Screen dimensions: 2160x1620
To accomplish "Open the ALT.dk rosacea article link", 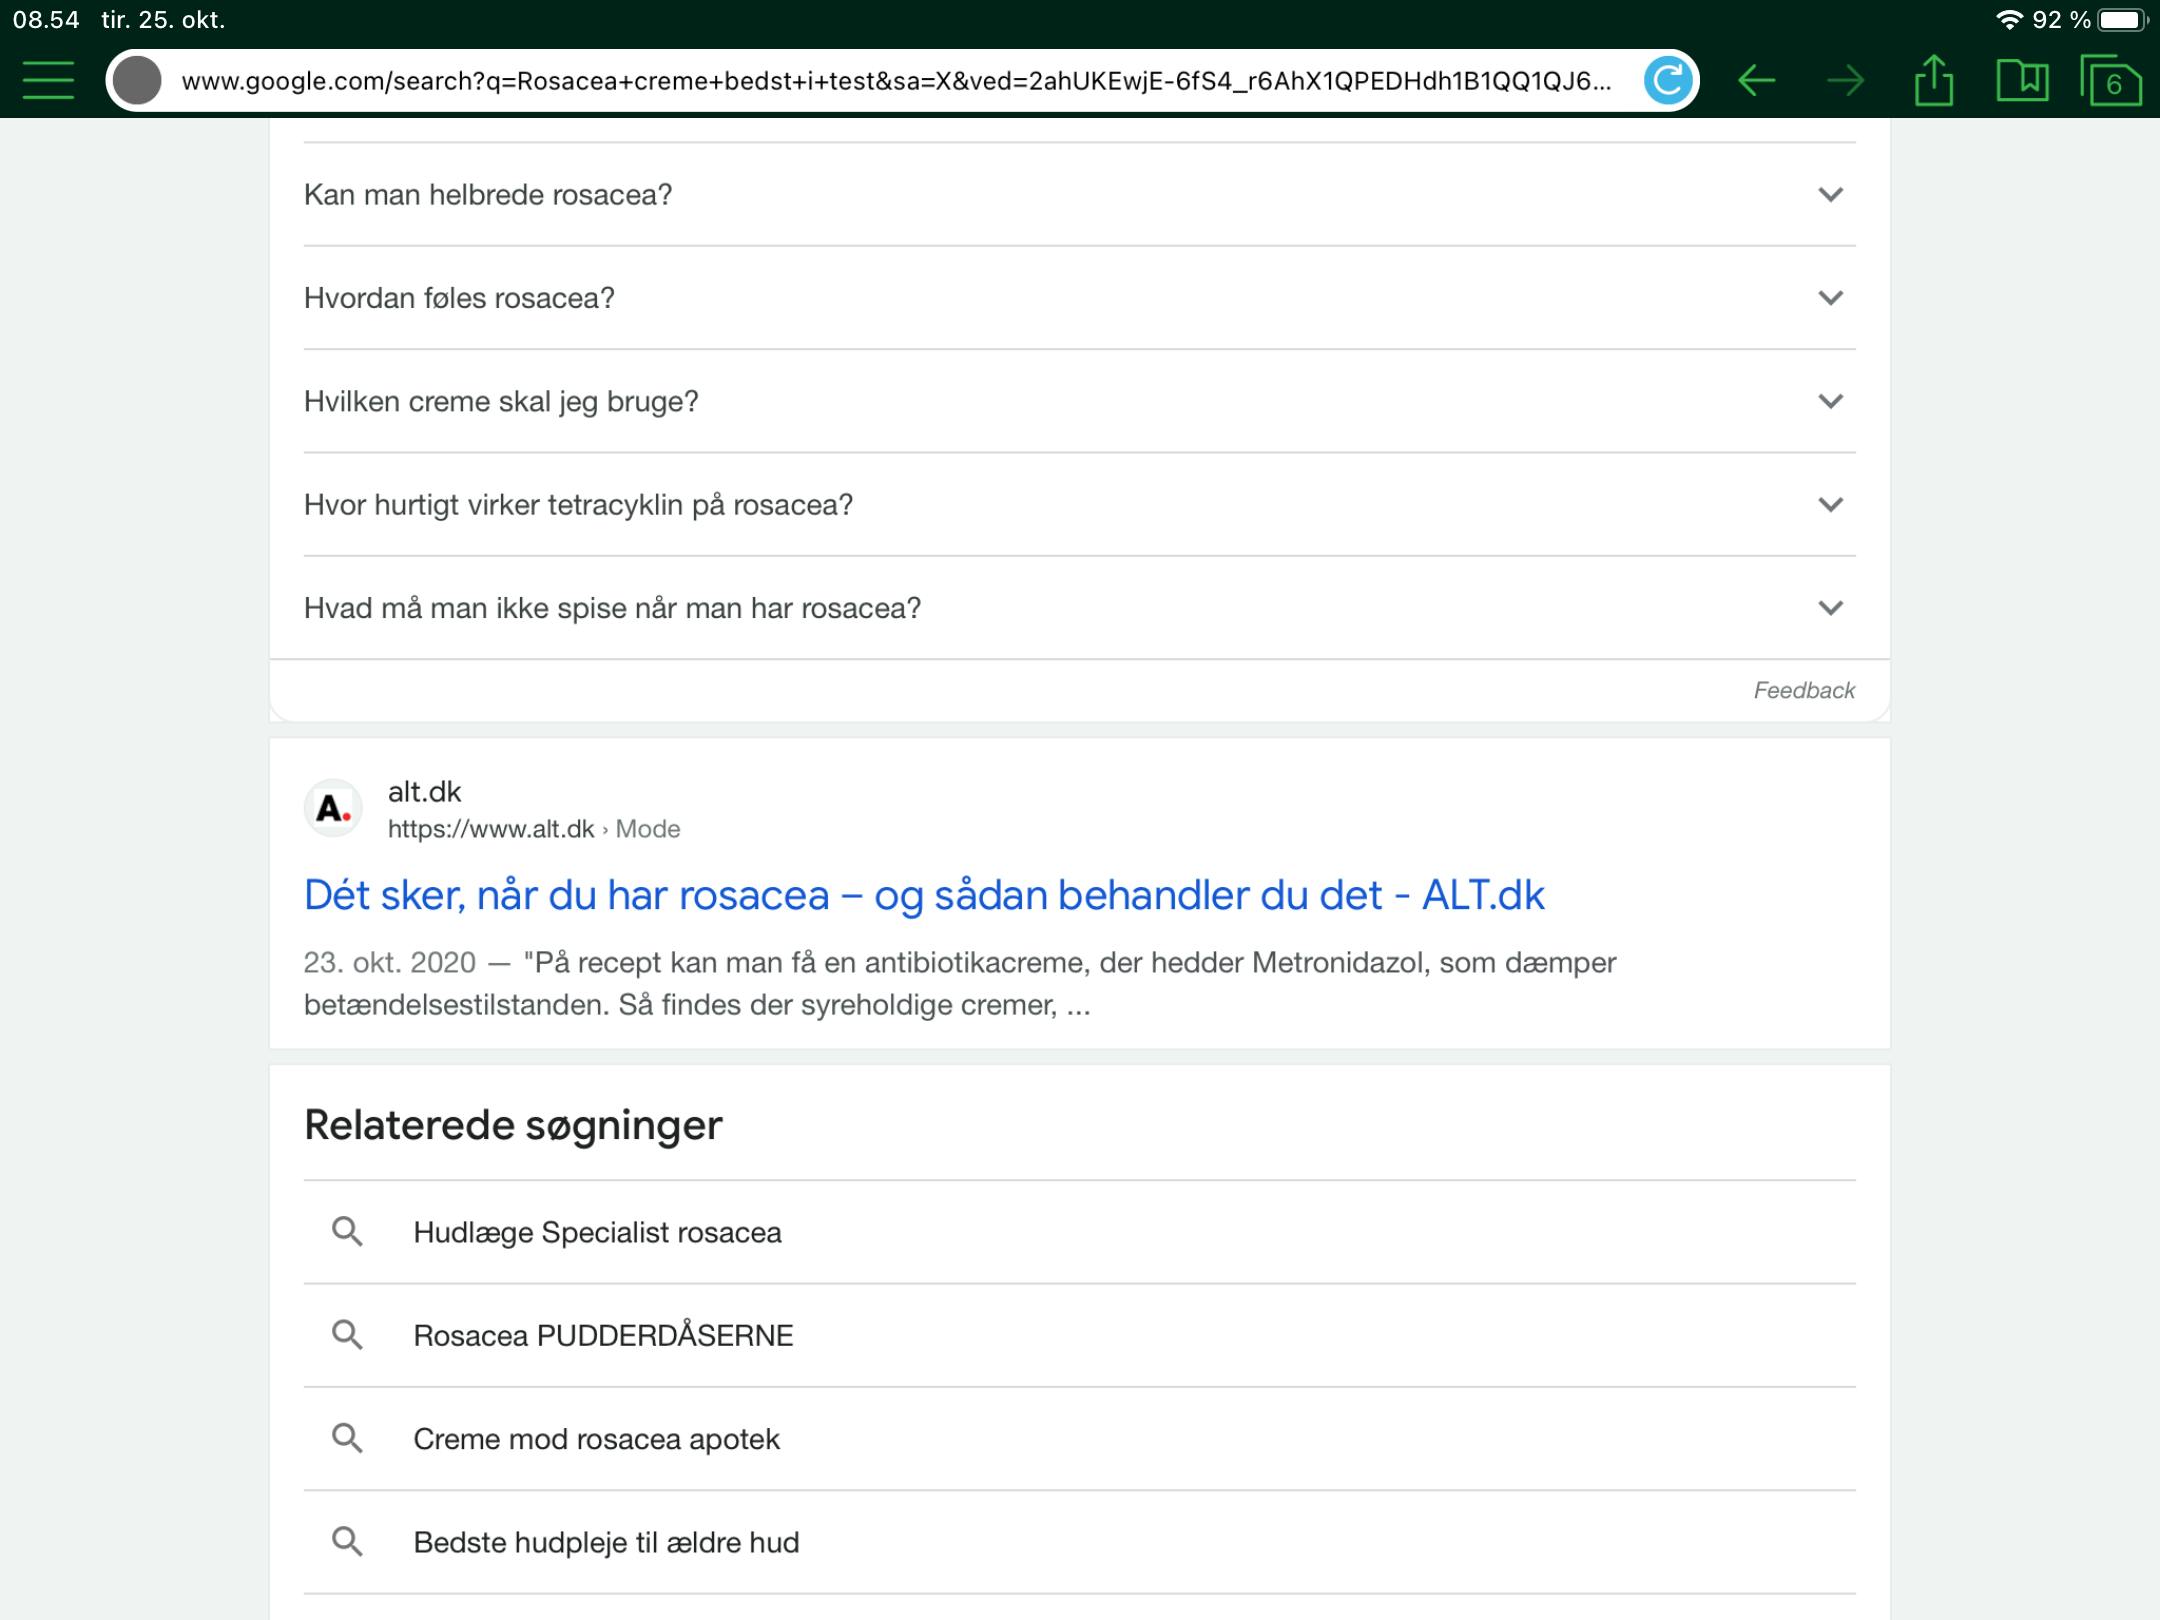I will pos(924,895).
